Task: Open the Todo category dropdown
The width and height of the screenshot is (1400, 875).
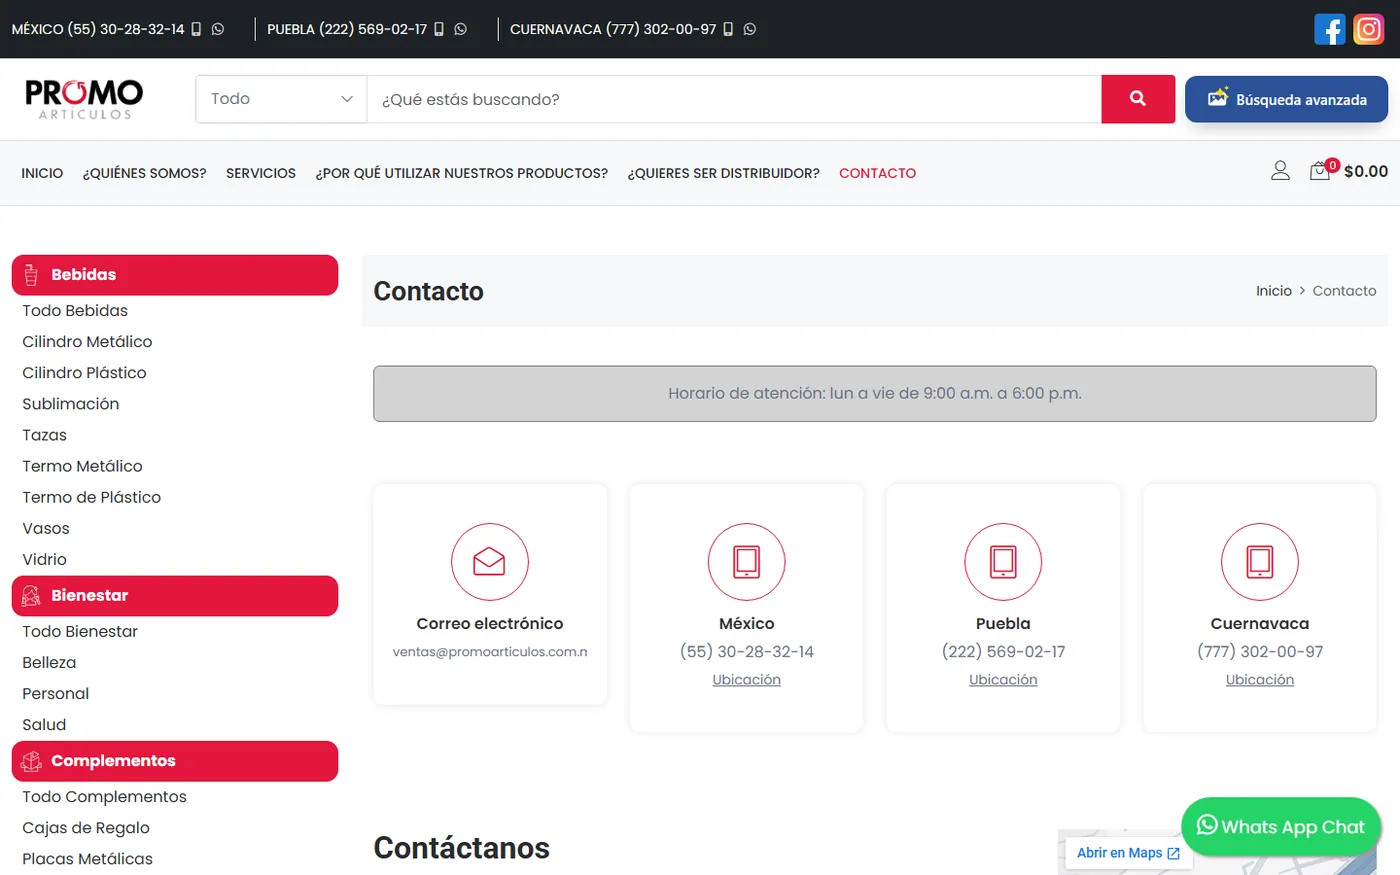Action: click(281, 99)
